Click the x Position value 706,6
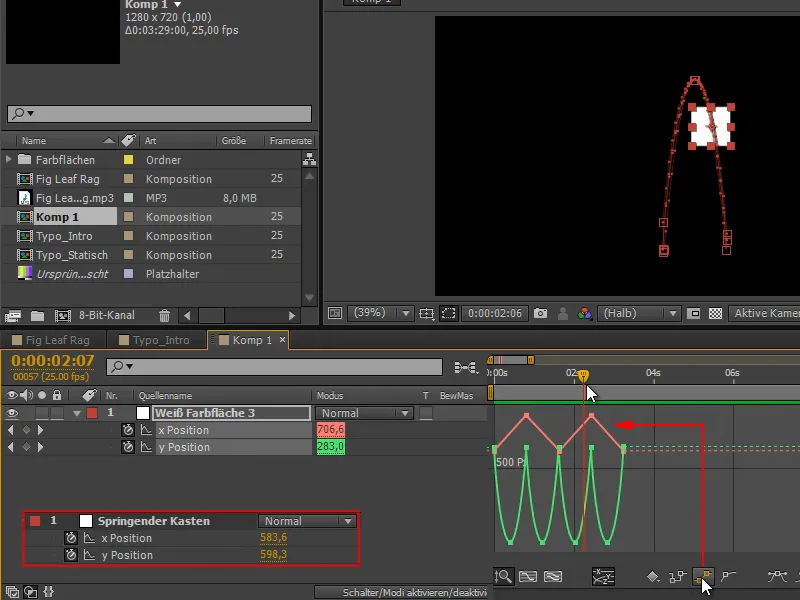 pyautogui.click(x=331, y=430)
